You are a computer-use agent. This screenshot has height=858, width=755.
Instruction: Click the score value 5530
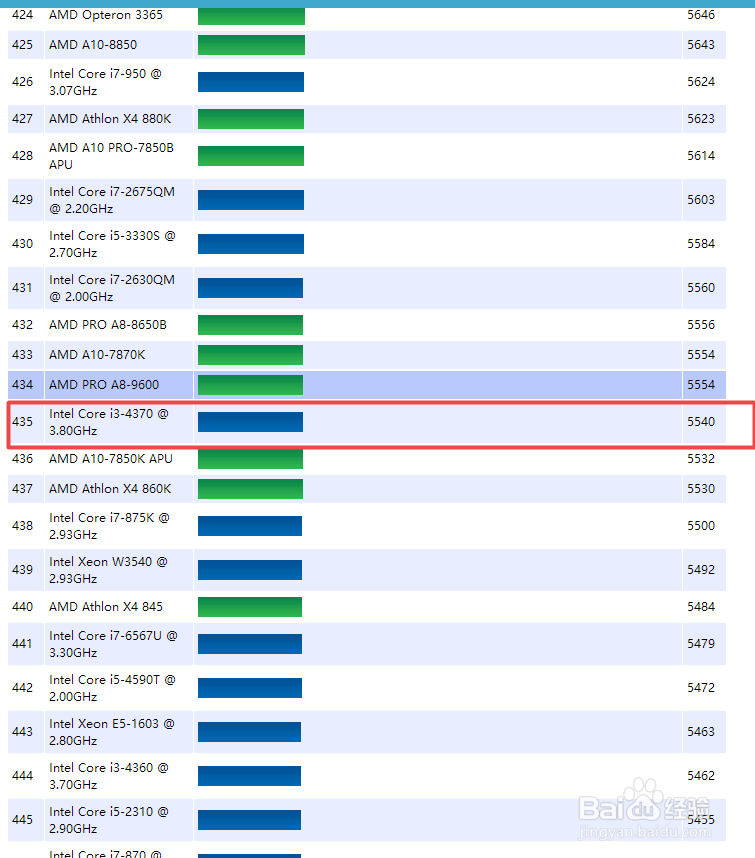pos(701,489)
